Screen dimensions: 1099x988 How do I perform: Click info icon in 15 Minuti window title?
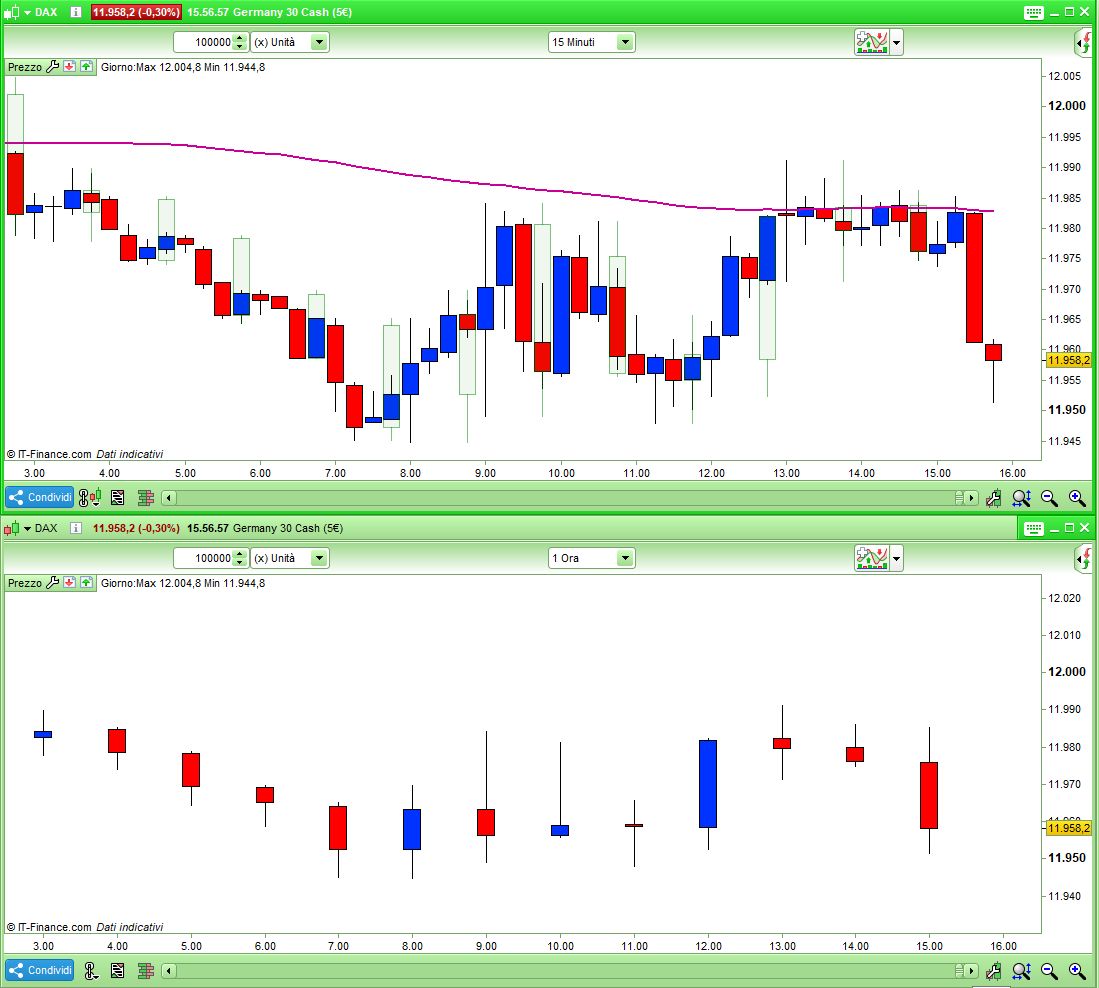pos(76,12)
